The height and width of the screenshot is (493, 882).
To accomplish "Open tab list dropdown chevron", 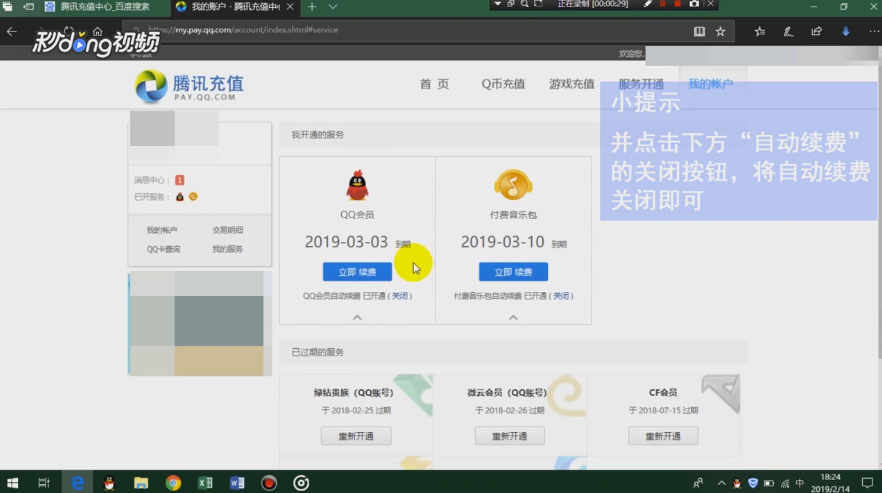I will point(333,7).
